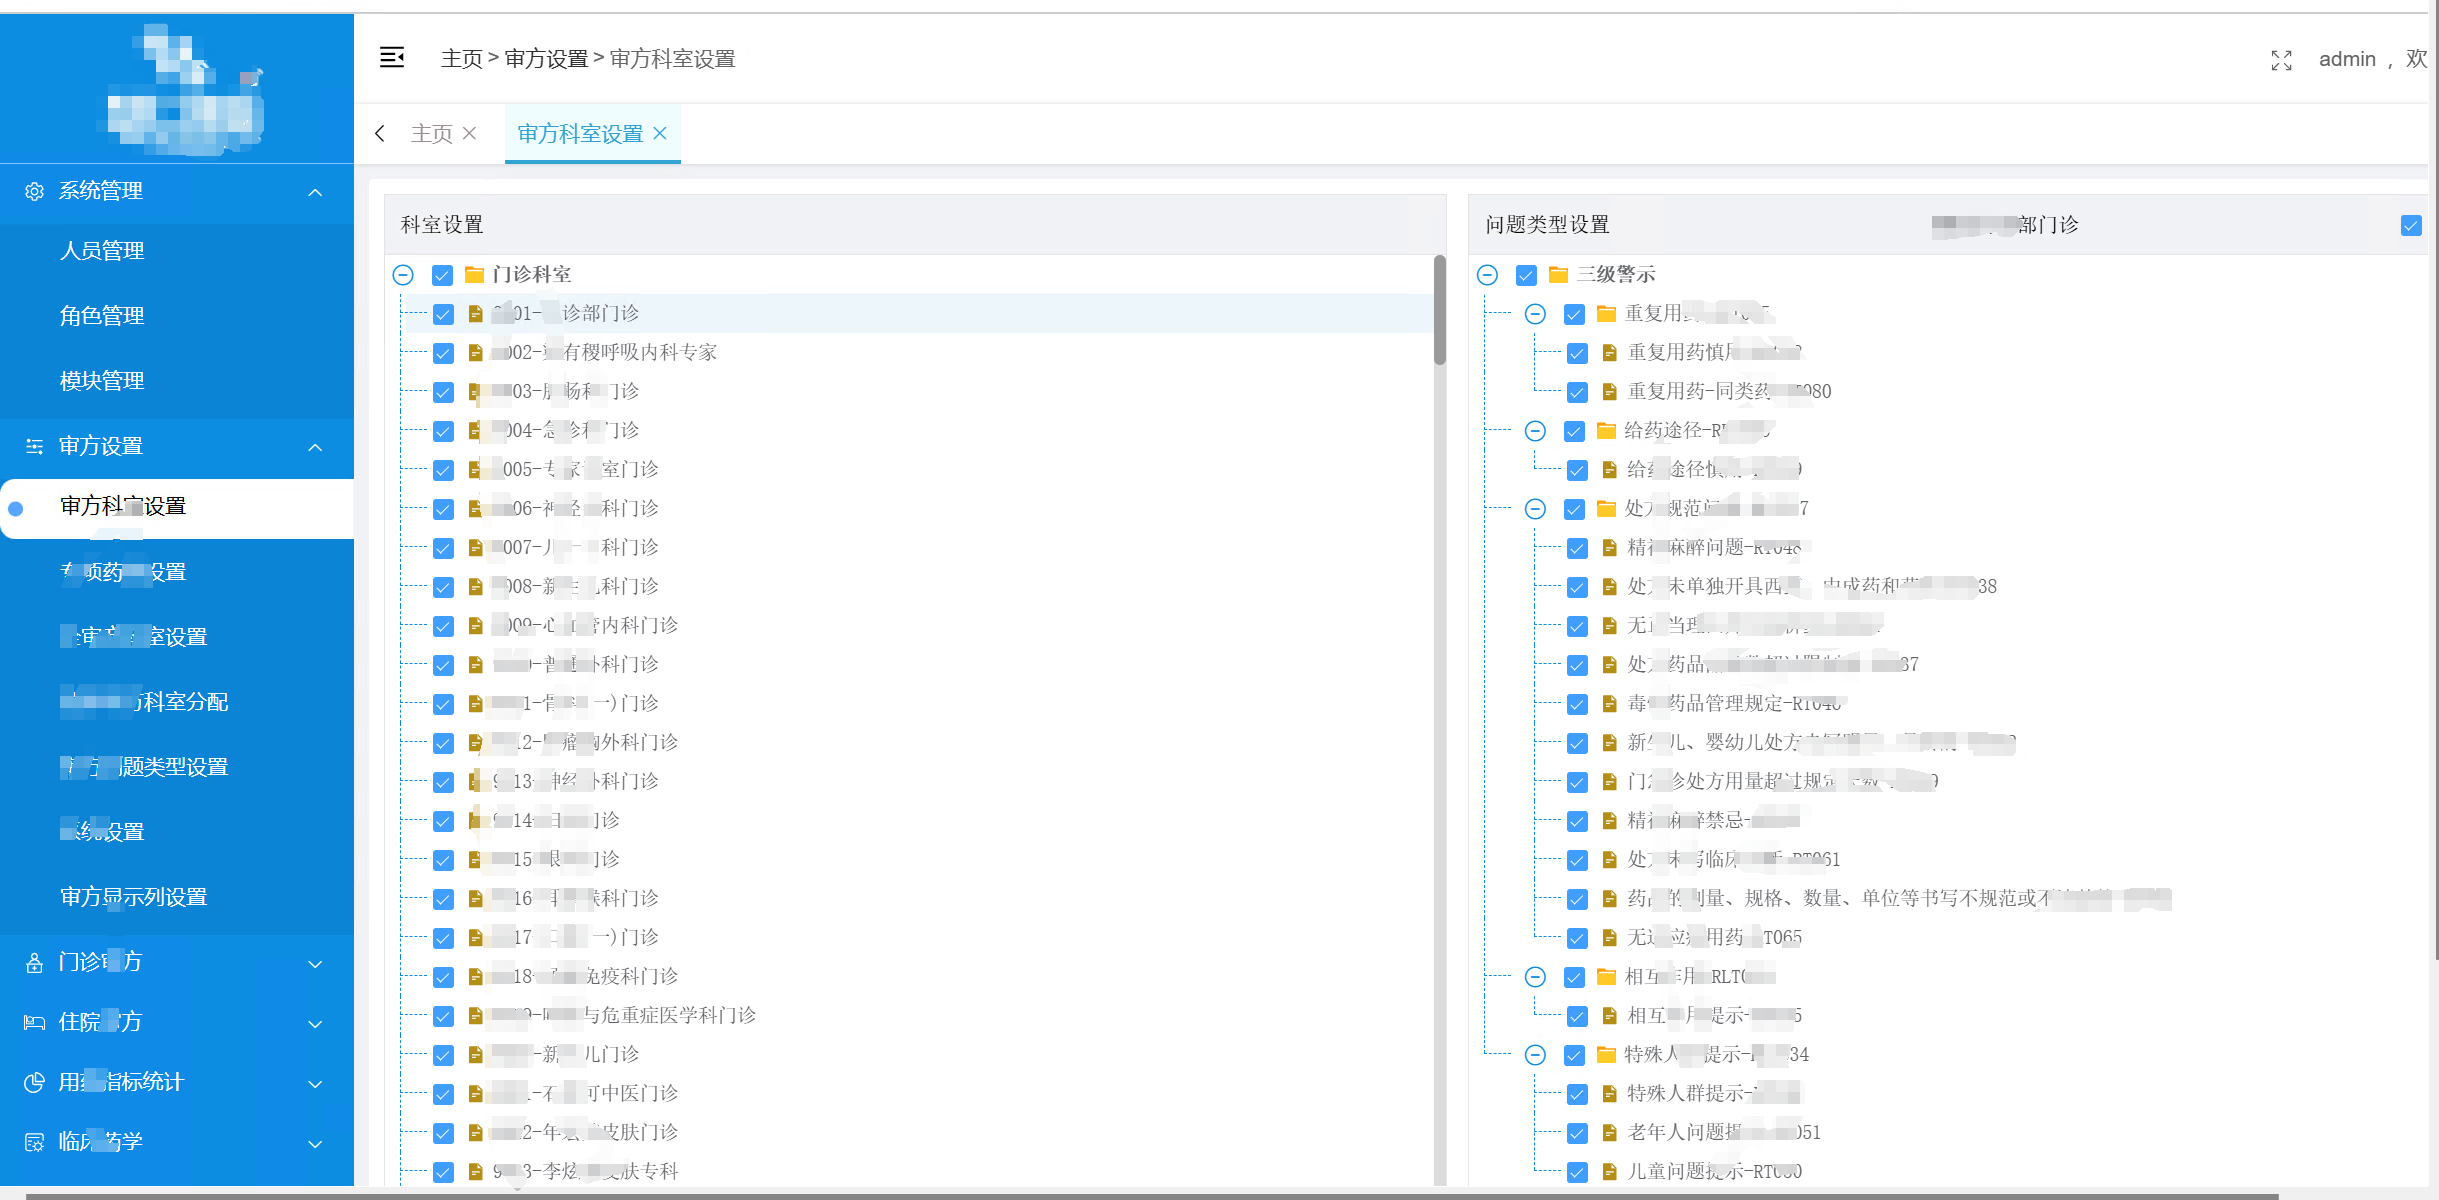2439x1200 pixels.
Task: Click the back arrow on tab bar
Action: coord(380,133)
